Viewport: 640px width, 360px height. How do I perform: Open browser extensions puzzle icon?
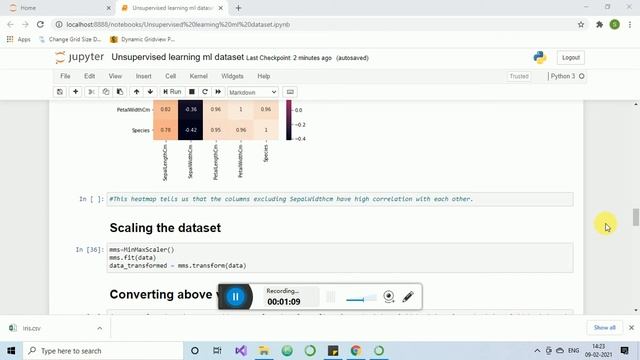coord(599,24)
